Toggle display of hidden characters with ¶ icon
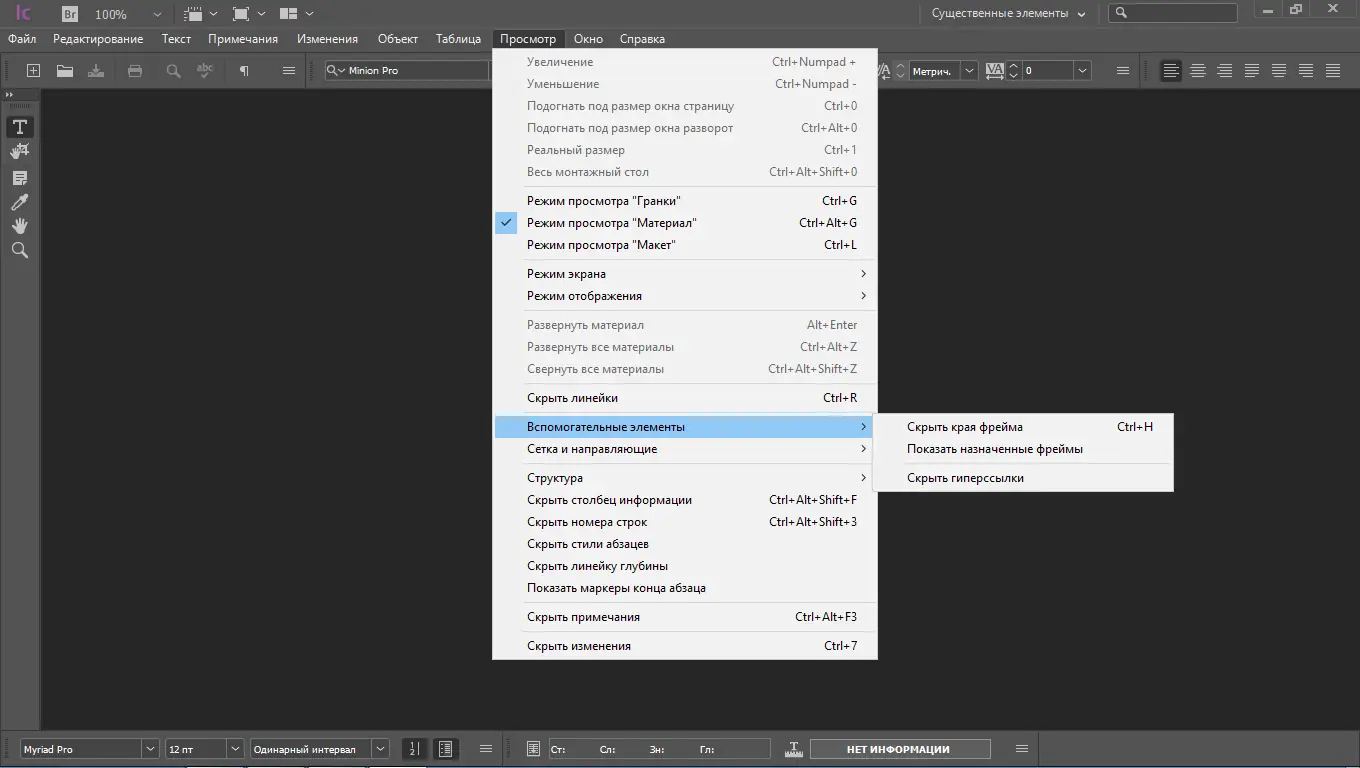1360x768 pixels. [245, 70]
